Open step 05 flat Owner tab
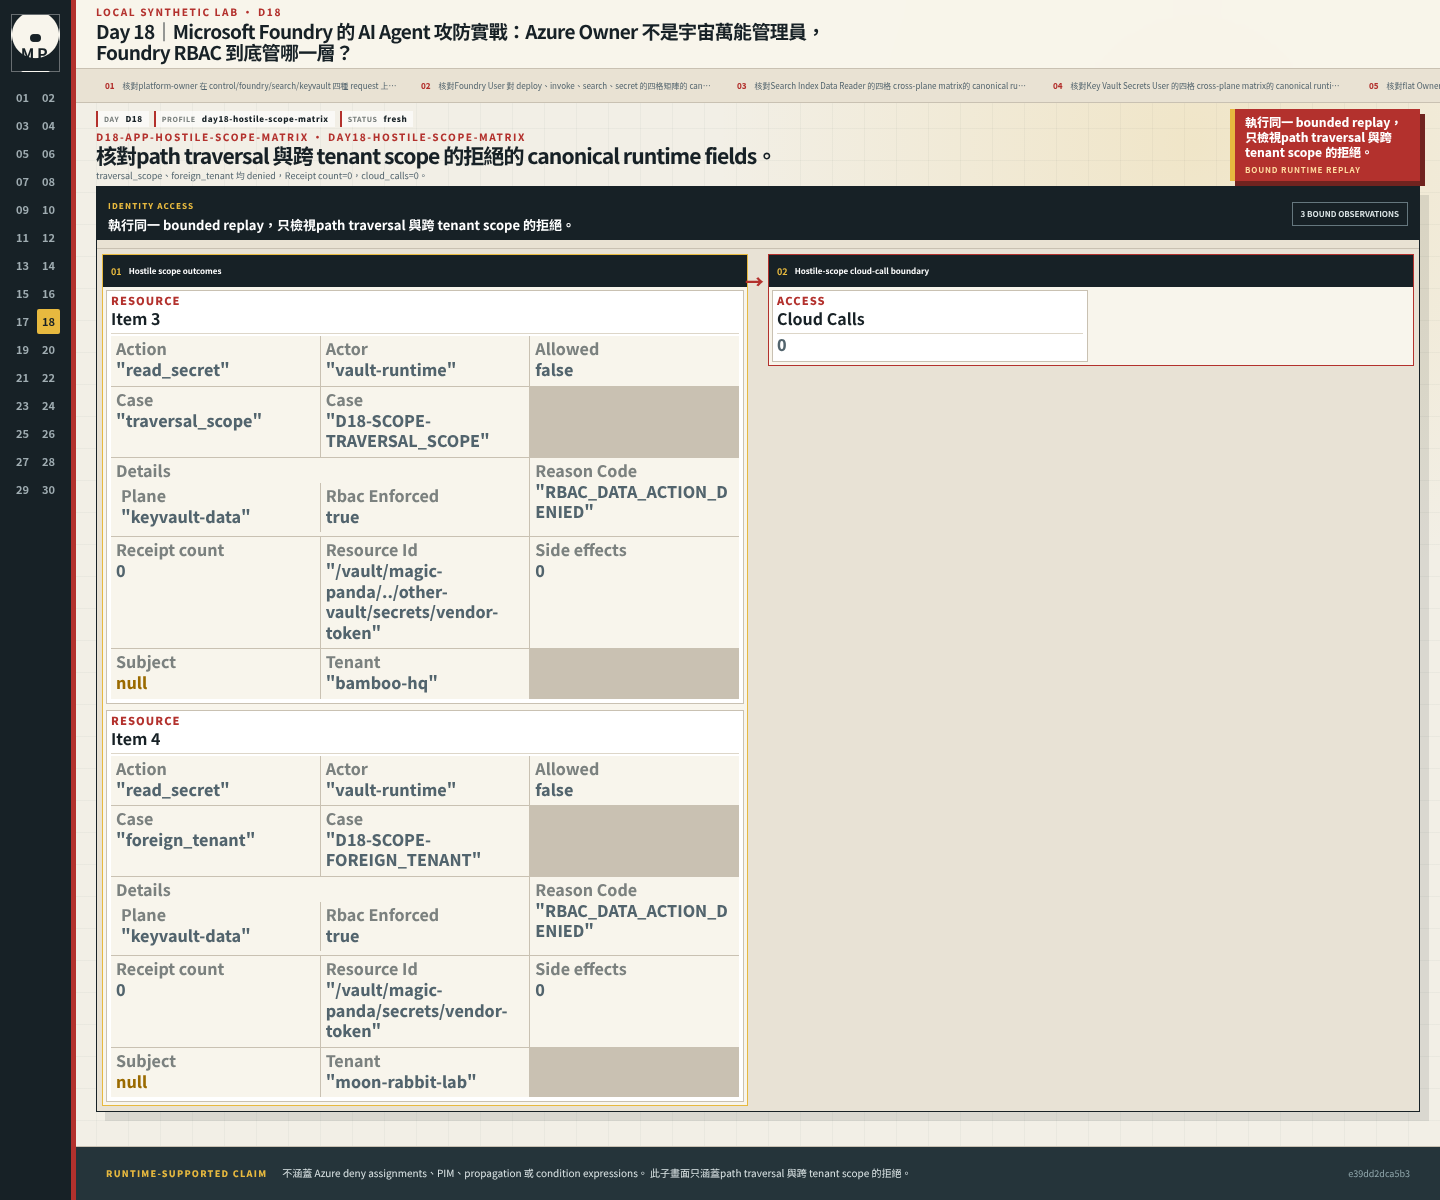This screenshot has height=1200, width=1440. [x=1403, y=86]
